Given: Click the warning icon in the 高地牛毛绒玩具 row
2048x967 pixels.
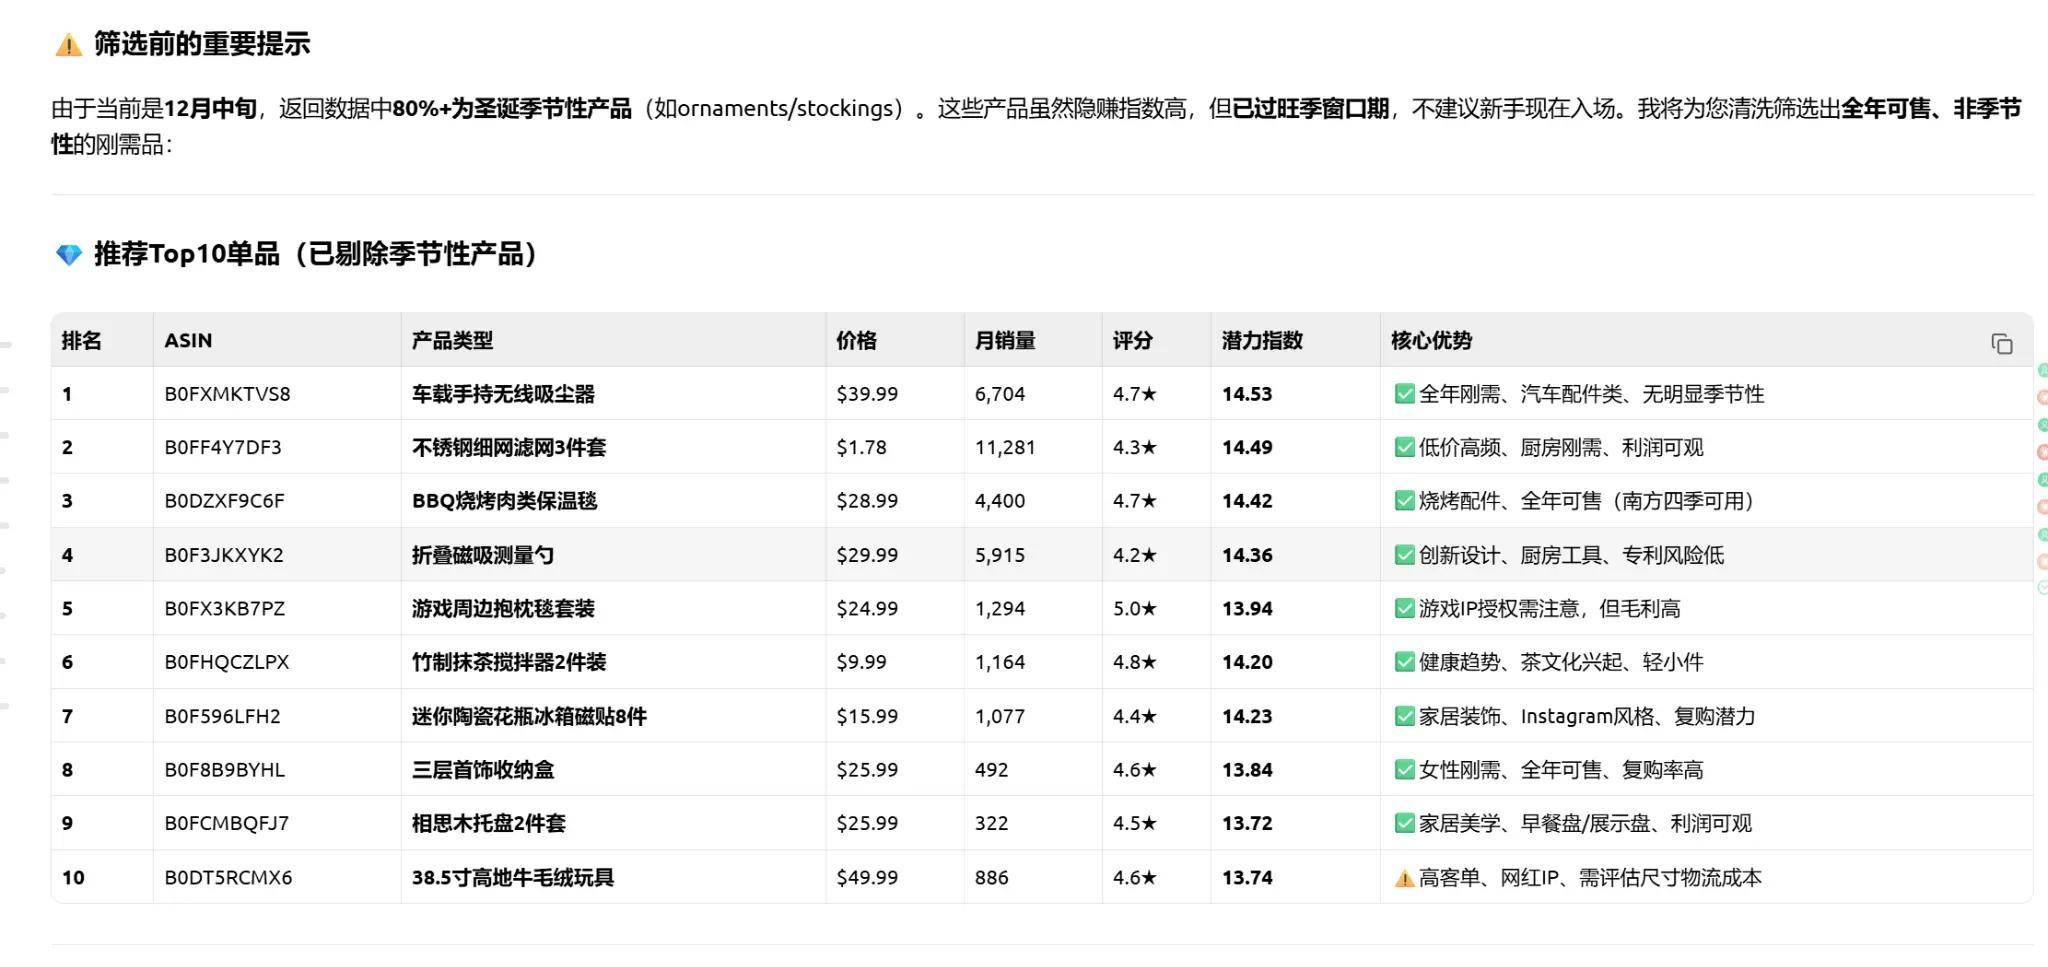Looking at the screenshot, I should tap(1404, 878).
